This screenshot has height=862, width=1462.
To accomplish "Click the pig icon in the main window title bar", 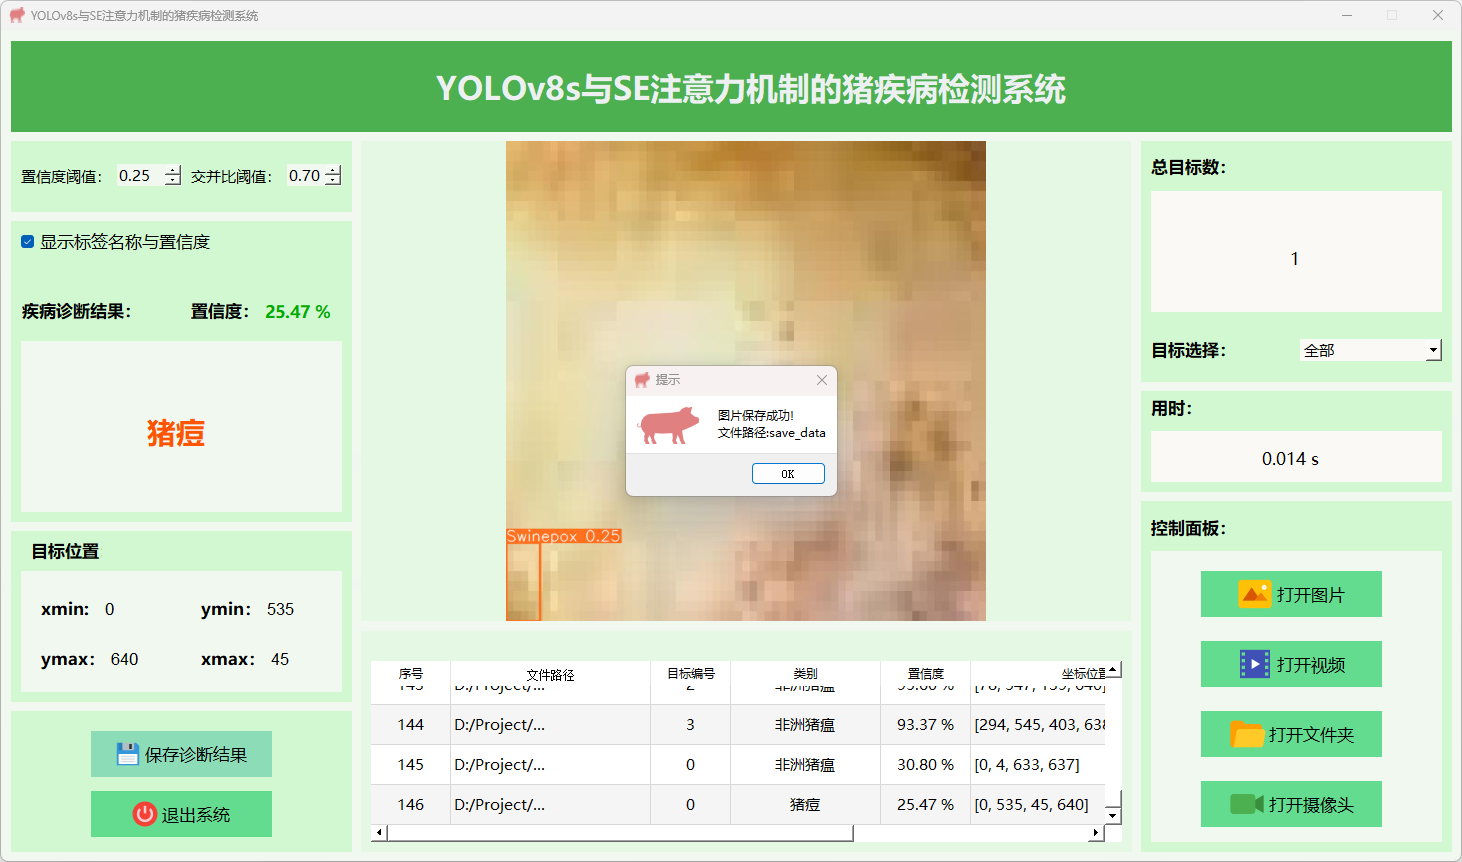I will [17, 16].
